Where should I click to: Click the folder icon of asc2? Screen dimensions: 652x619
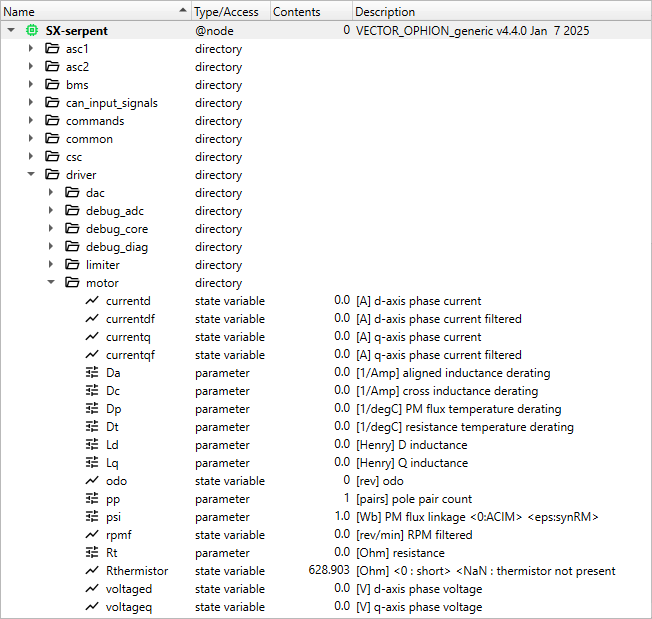(52, 67)
